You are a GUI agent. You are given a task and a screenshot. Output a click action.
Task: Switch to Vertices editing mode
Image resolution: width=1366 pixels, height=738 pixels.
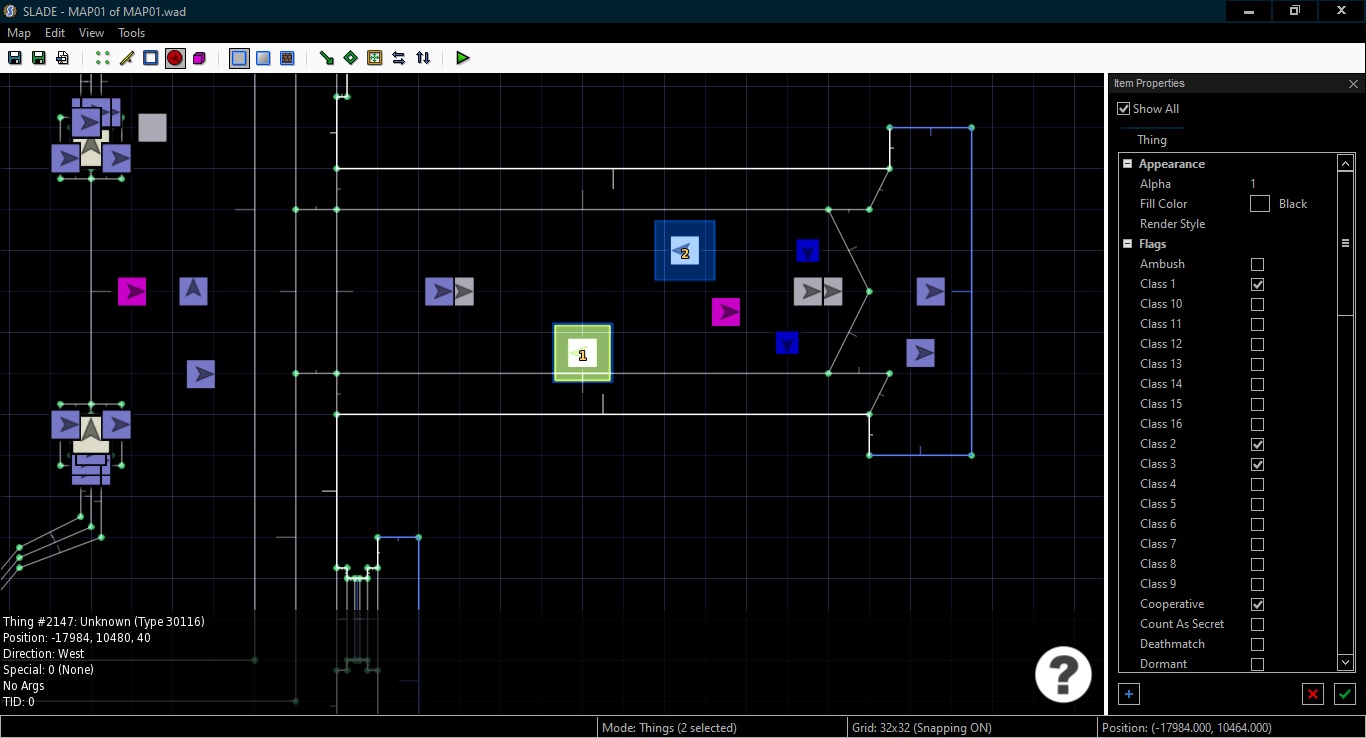(x=101, y=58)
